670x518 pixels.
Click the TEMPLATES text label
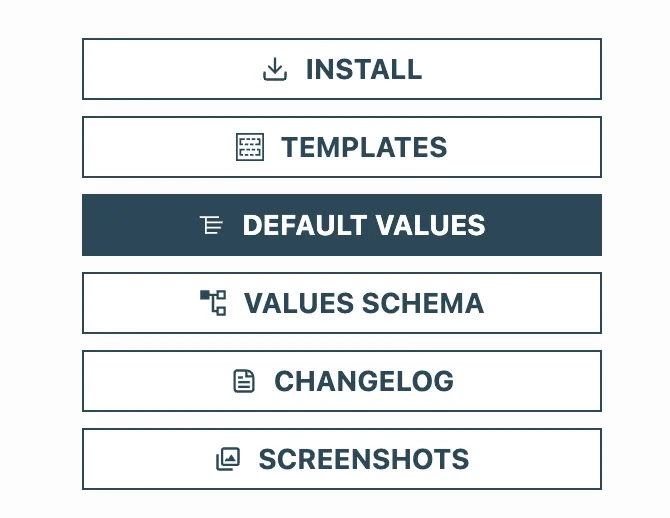click(x=364, y=147)
